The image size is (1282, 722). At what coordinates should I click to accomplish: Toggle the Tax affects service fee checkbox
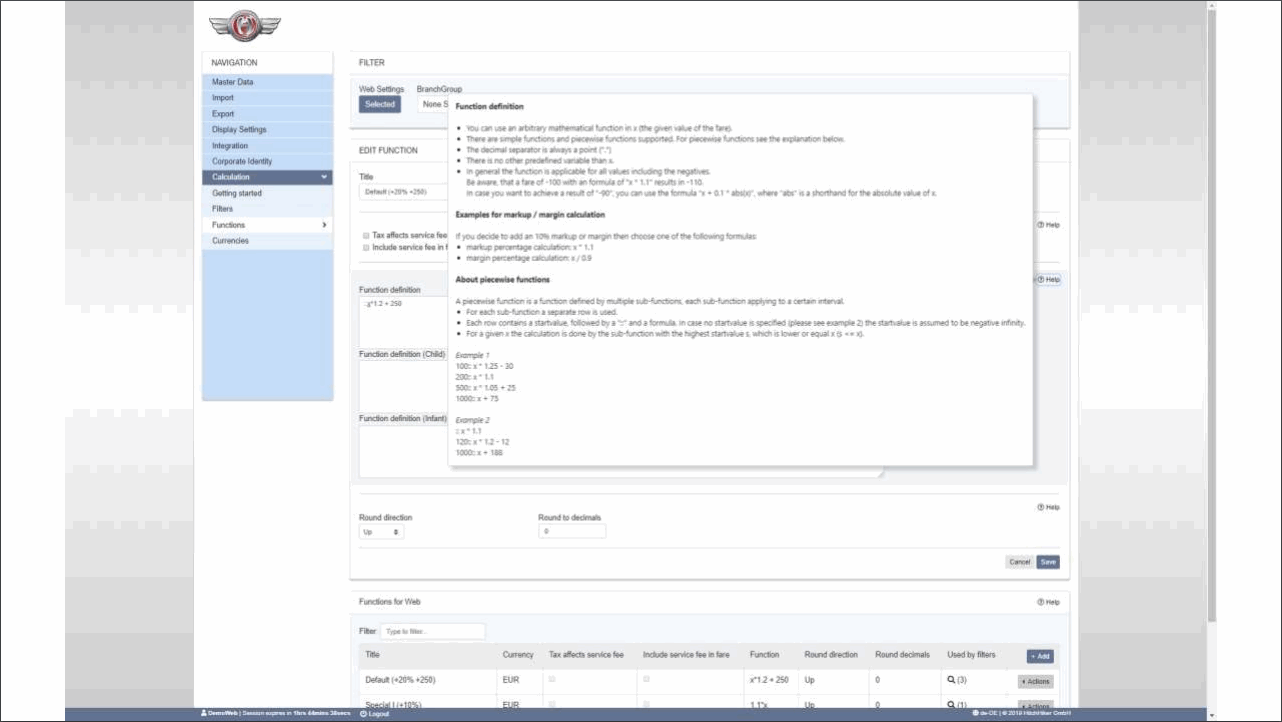366,235
